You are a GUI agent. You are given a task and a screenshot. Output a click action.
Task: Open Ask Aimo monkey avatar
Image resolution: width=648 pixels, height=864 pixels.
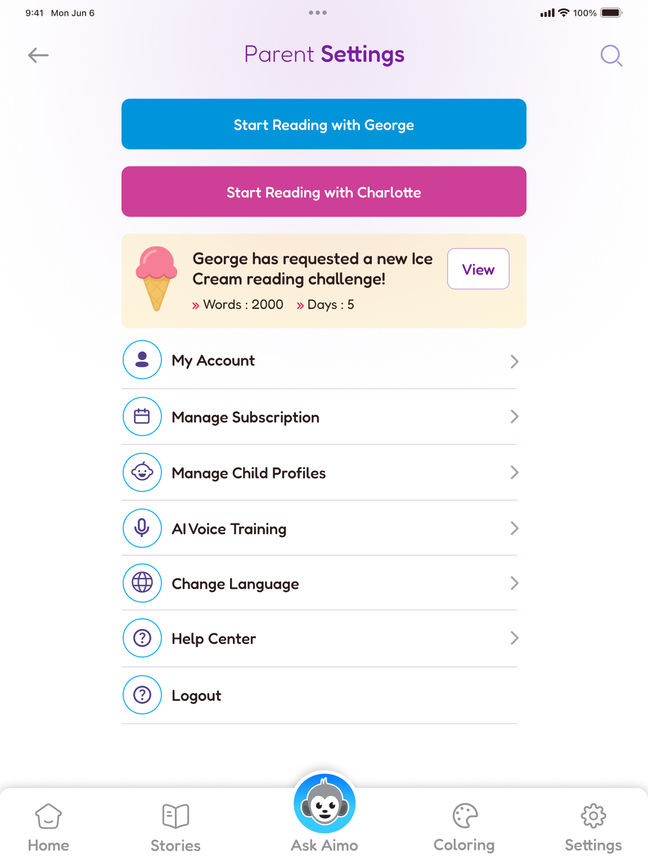pyautogui.click(x=324, y=804)
